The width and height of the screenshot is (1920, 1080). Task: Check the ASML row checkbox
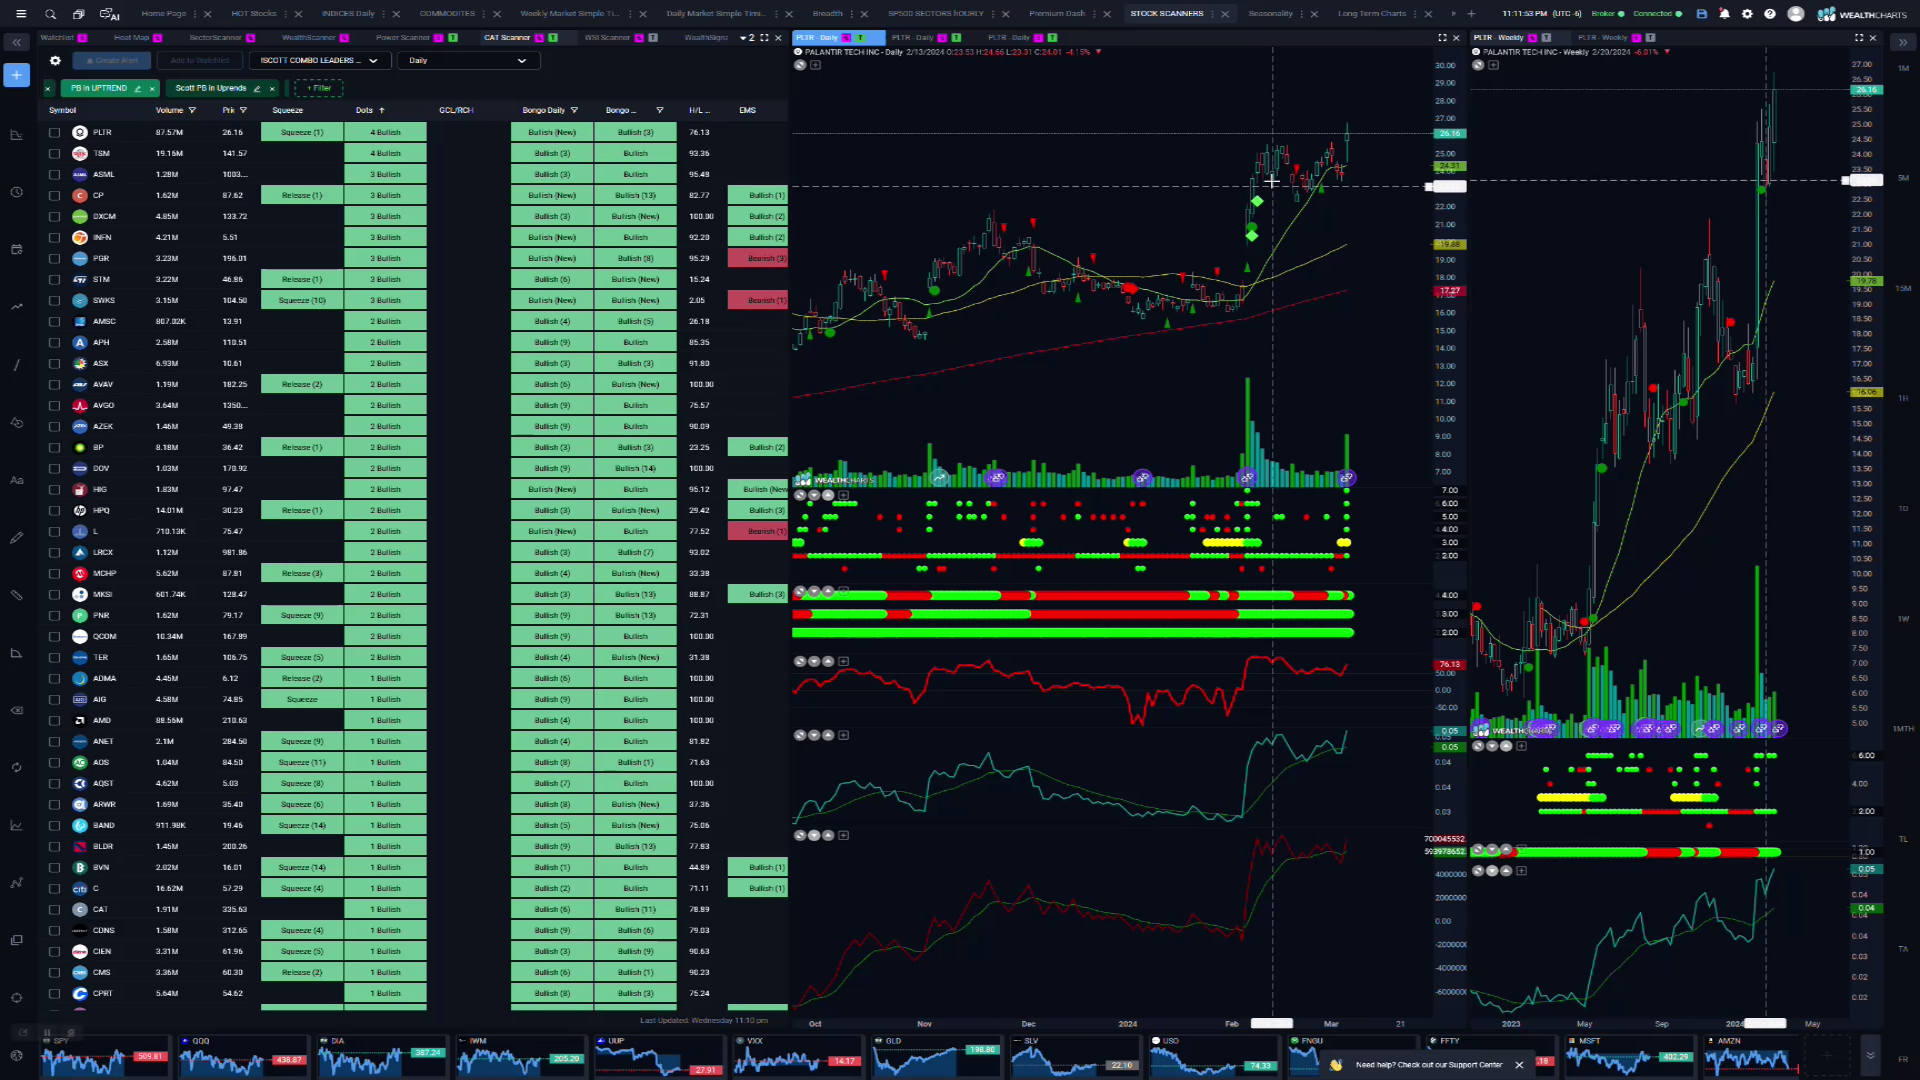click(x=54, y=174)
